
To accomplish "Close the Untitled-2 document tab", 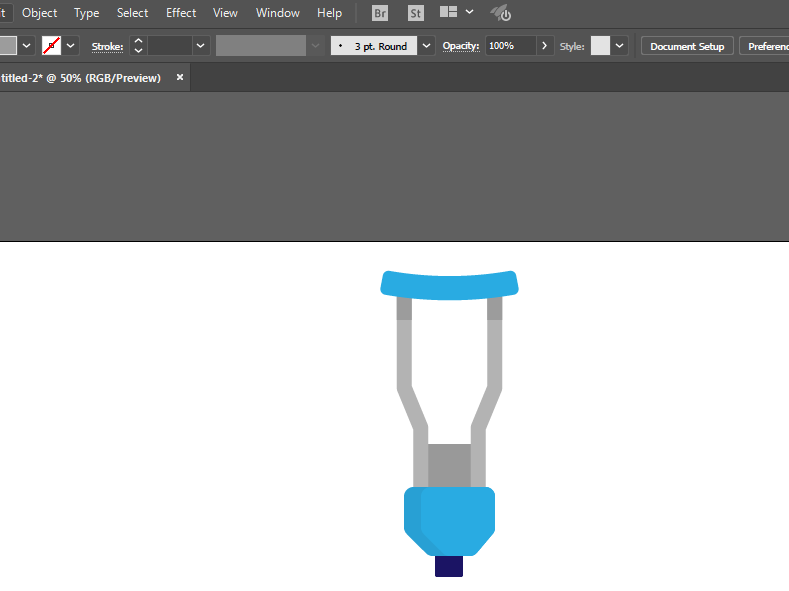I will pos(180,77).
